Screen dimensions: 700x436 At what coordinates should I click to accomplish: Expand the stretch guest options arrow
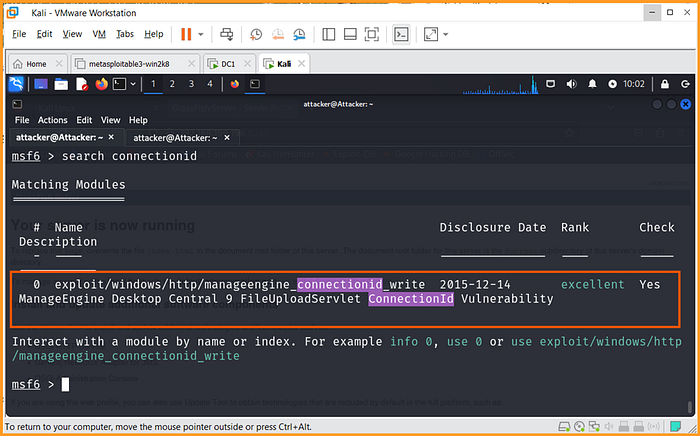(446, 34)
